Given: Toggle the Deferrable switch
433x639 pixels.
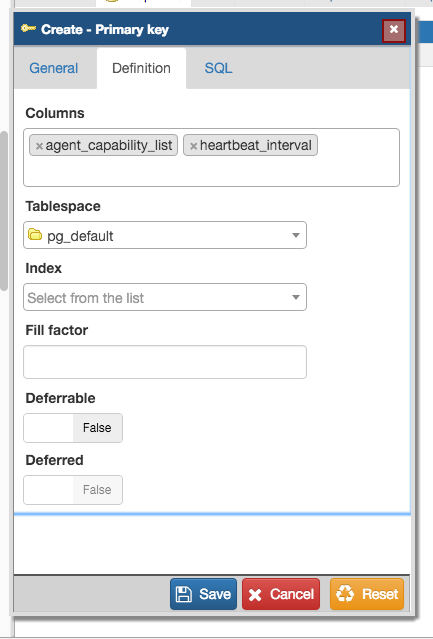Looking at the screenshot, I should (73, 428).
